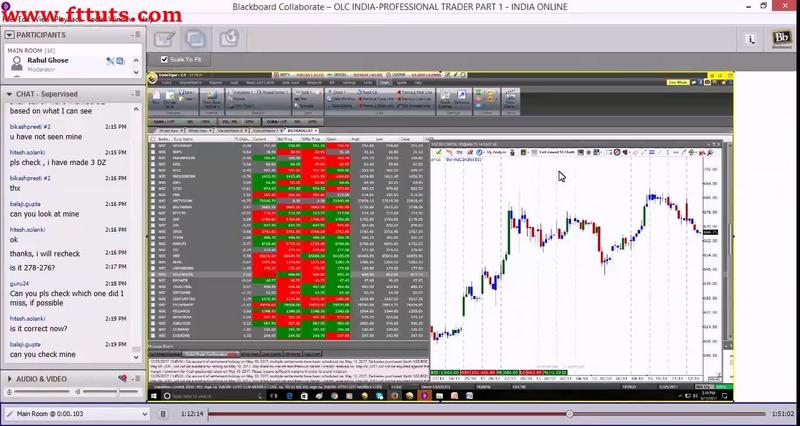800x426 pixels.
Task: Open Chart tab in trading app ribbon
Action: (384, 83)
